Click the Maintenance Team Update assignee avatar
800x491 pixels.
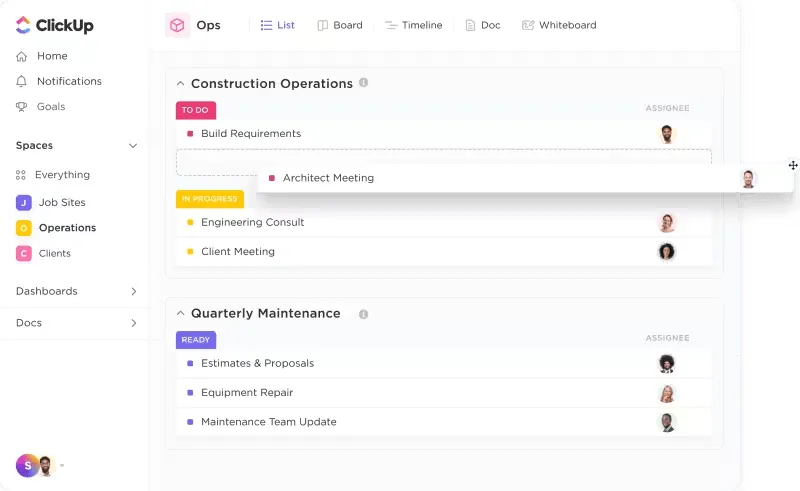click(666, 422)
